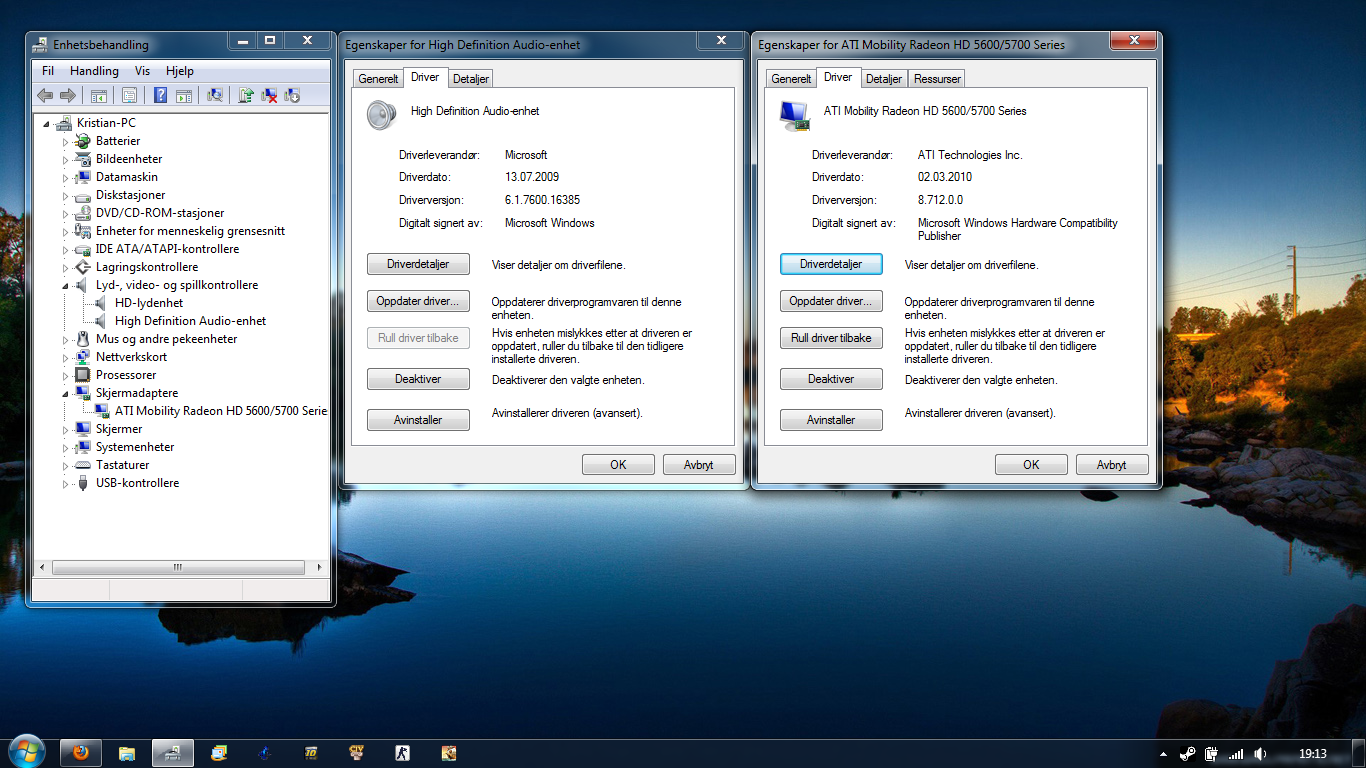Click Driverdetaljer in the ATI Radeon dialog
This screenshot has height=768, width=1366.
click(x=831, y=265)
